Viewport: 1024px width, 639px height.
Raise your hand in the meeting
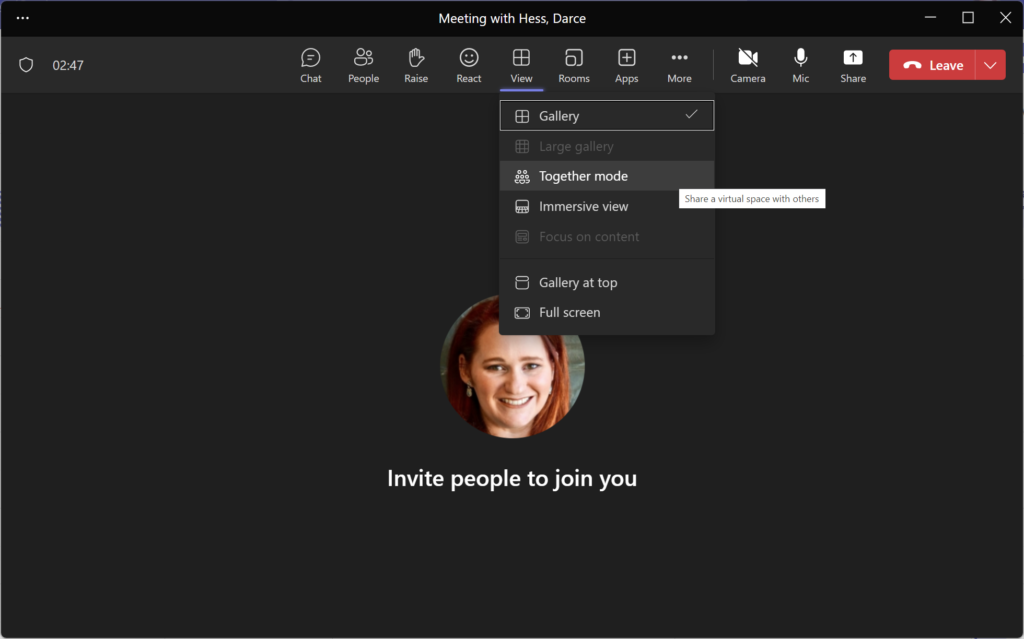point(416,65)
